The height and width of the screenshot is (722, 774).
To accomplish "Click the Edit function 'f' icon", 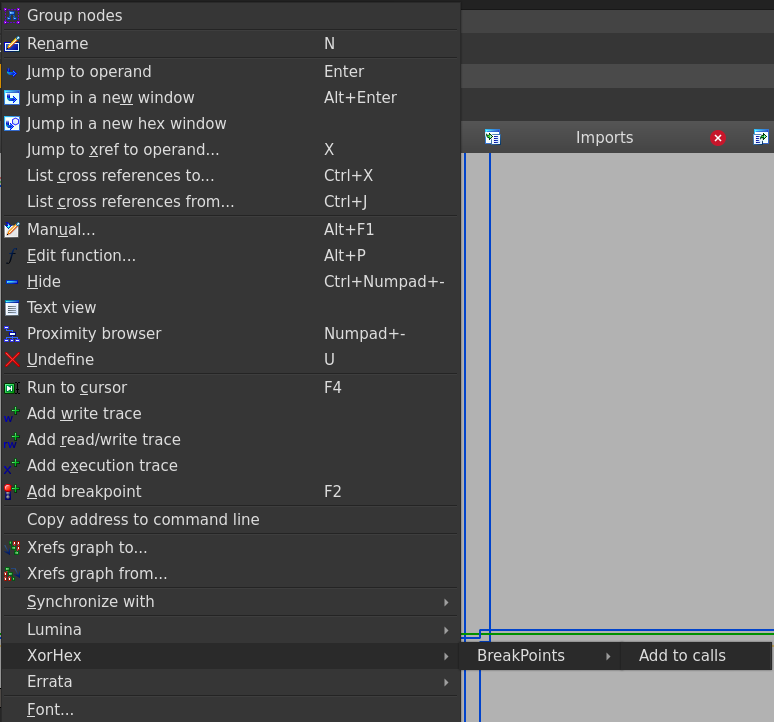I will [12, 256].
